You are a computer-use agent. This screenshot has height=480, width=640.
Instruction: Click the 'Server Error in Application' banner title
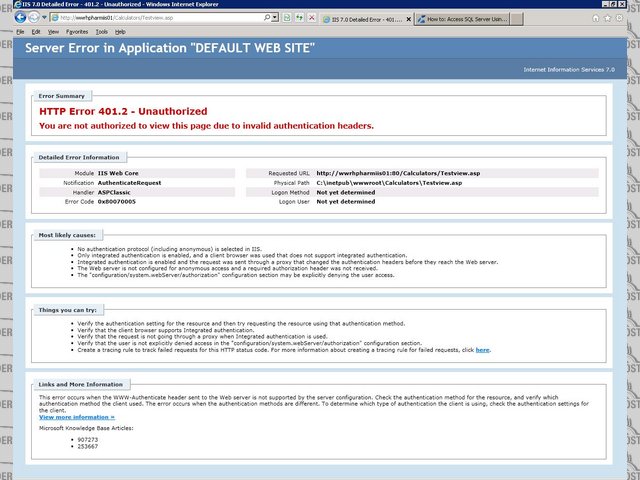(x=170, y=48)
